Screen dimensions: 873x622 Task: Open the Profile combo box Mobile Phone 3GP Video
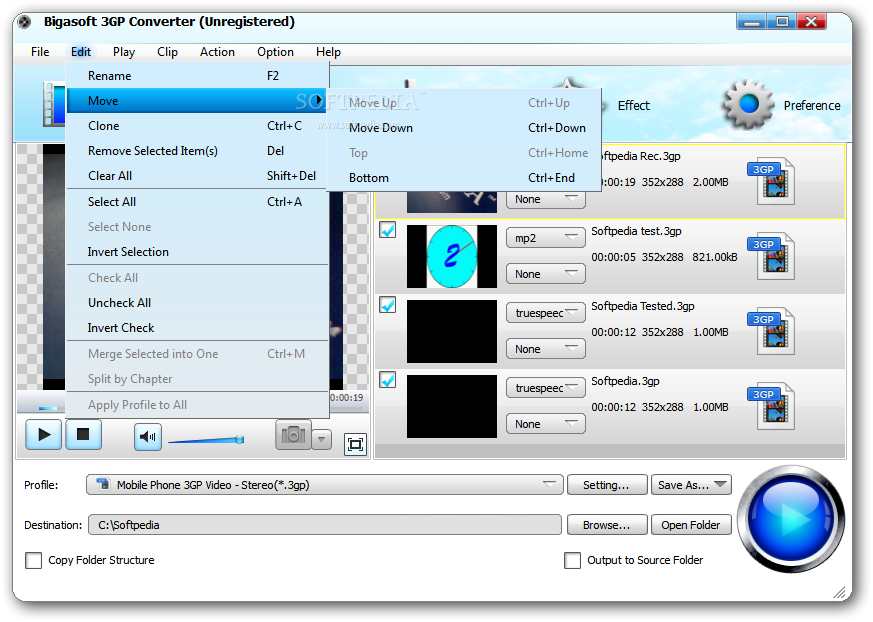[x=325, y=485]
